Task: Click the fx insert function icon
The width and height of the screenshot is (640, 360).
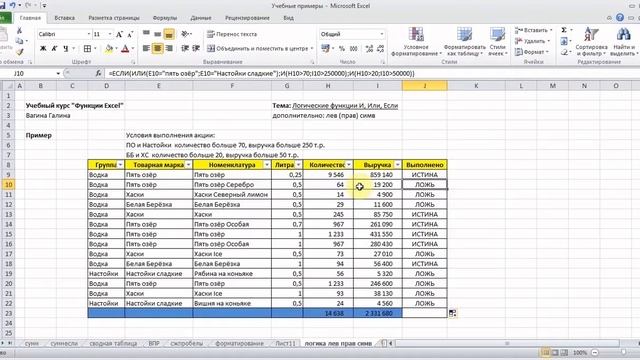Action: pos(98,73)
